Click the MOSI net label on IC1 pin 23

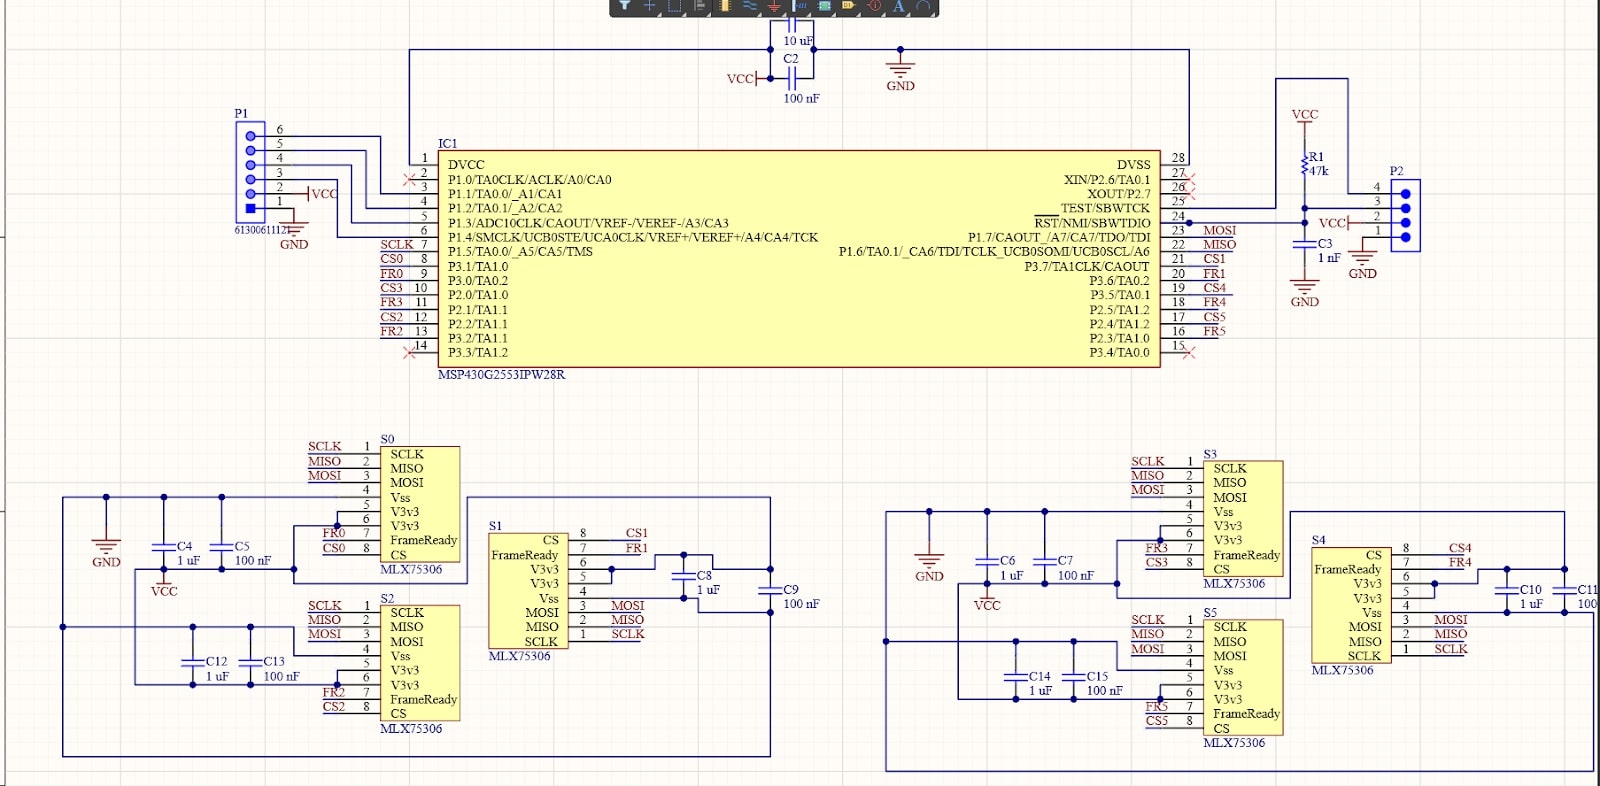coord(1219,230)
